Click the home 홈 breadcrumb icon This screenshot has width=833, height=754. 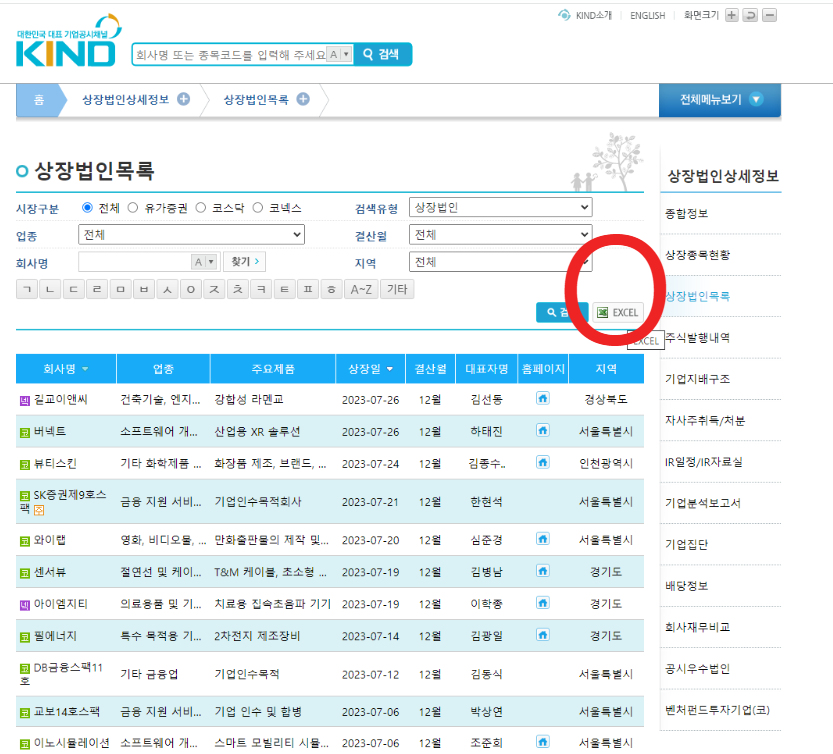(38, 100)
